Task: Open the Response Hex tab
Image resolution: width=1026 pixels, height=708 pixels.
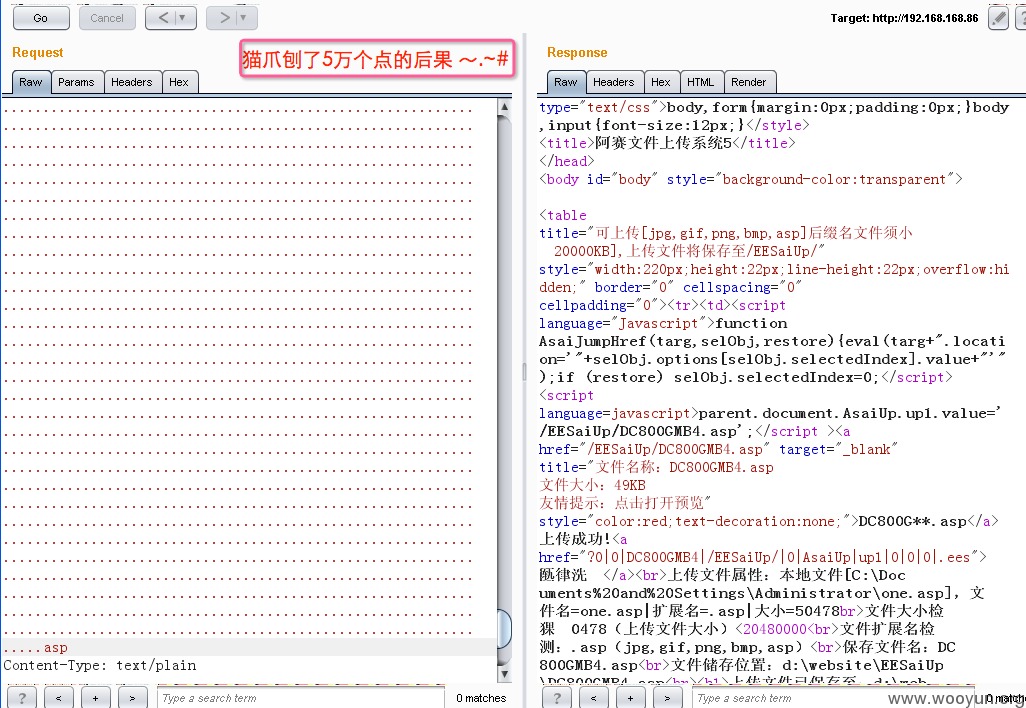Action: pos(661,82)
